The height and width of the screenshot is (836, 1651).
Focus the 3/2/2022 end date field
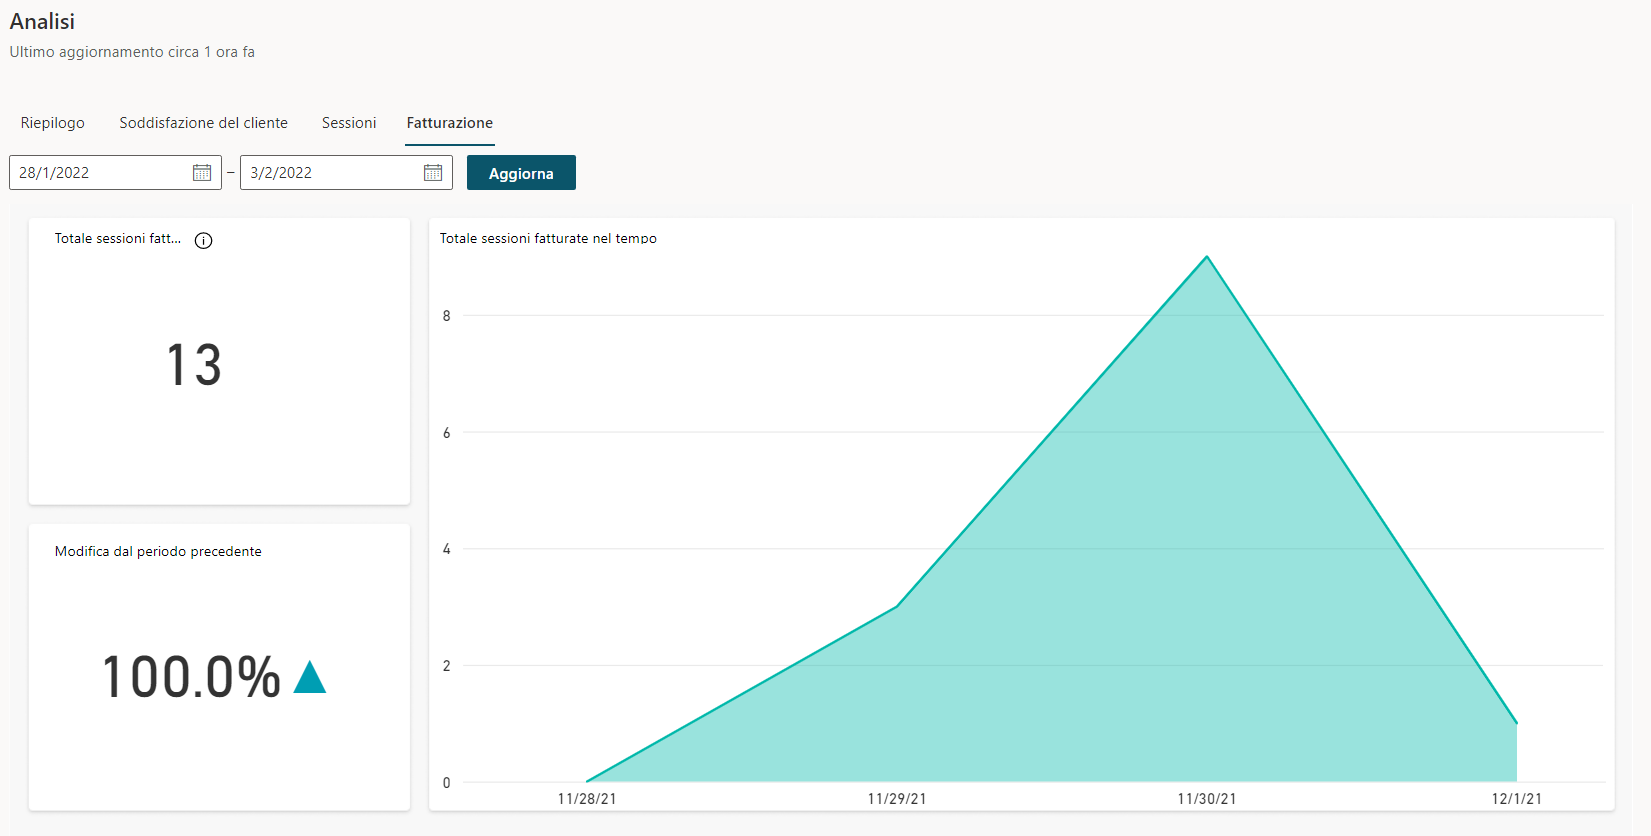pos(330,173)
